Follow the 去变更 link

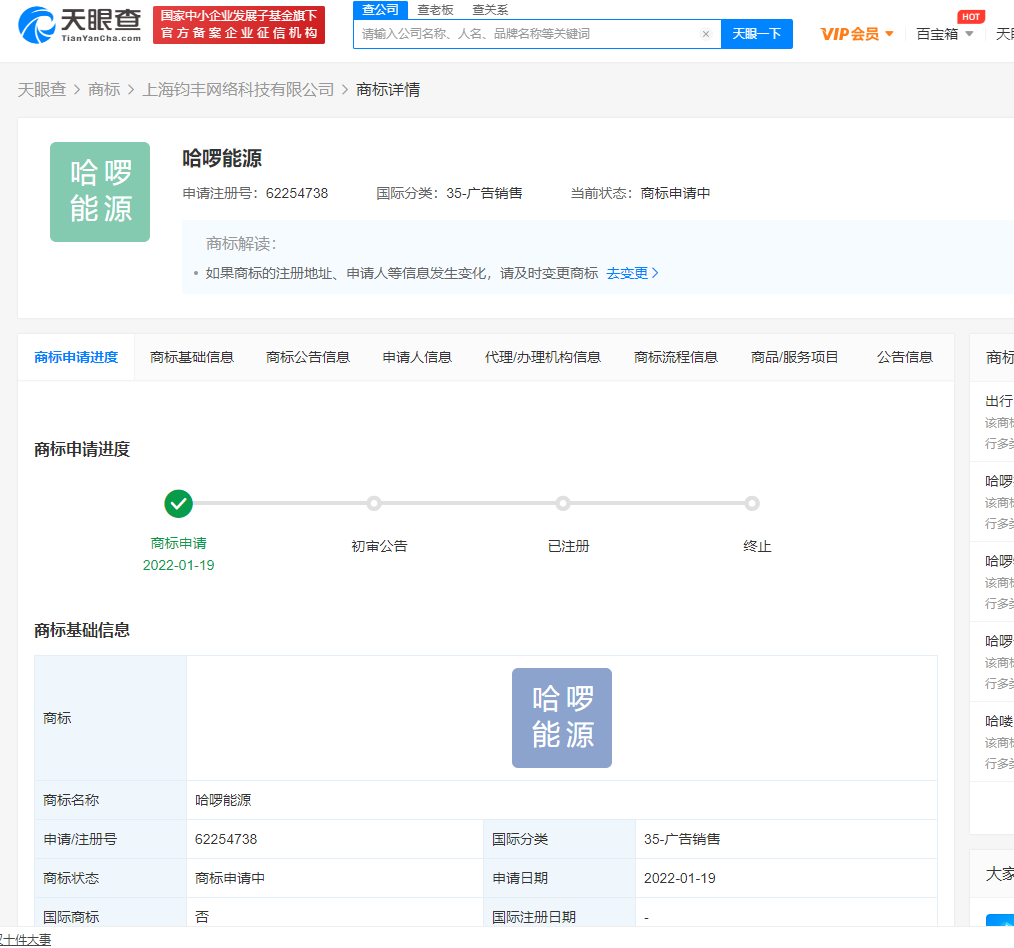632,274
